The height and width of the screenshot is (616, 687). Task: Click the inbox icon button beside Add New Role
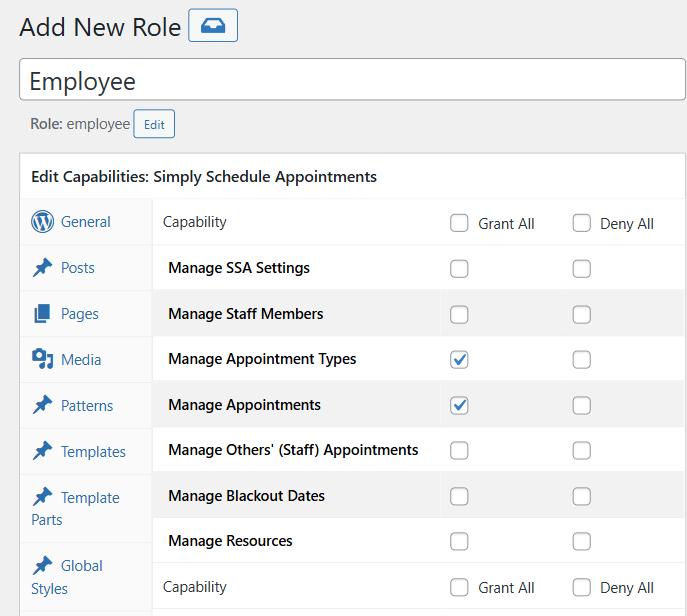pyautogui.click(x=213, y=25)
